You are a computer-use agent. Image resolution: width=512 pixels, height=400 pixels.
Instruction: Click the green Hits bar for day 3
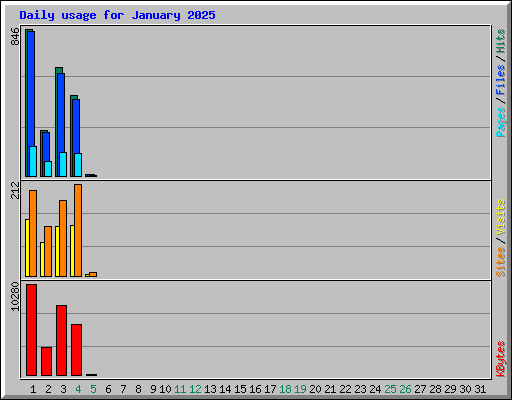[x=57, y=122]
